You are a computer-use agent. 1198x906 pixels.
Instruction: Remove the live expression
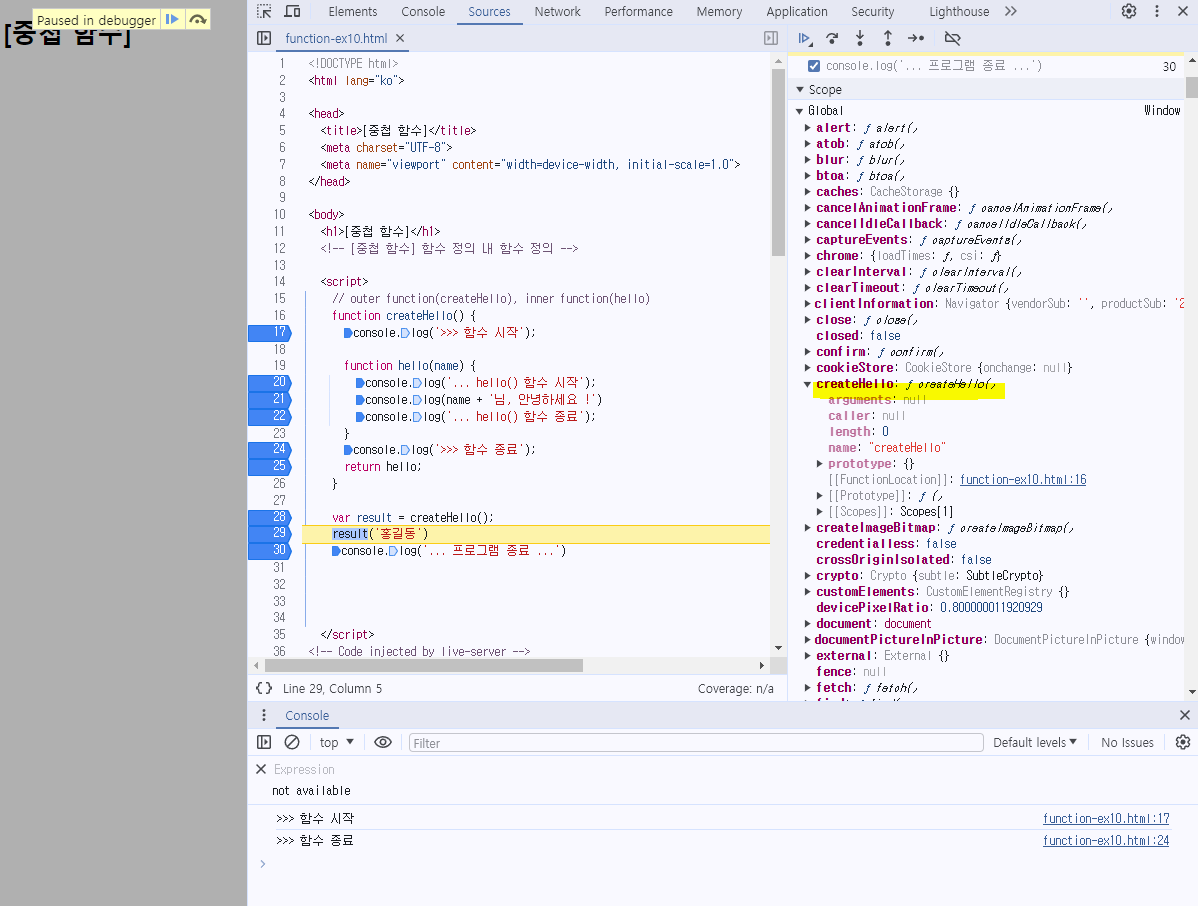(261, 769)
